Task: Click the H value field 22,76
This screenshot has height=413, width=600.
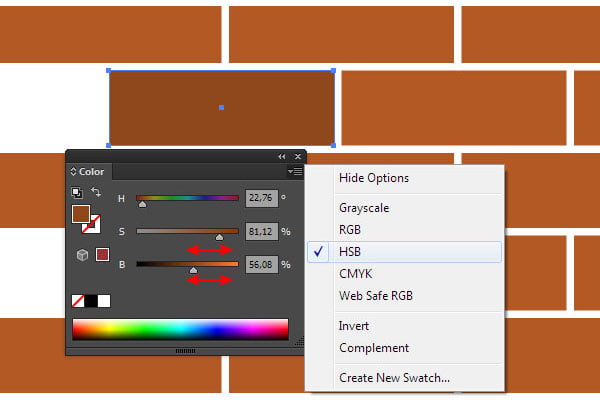Action: point(261,198)
